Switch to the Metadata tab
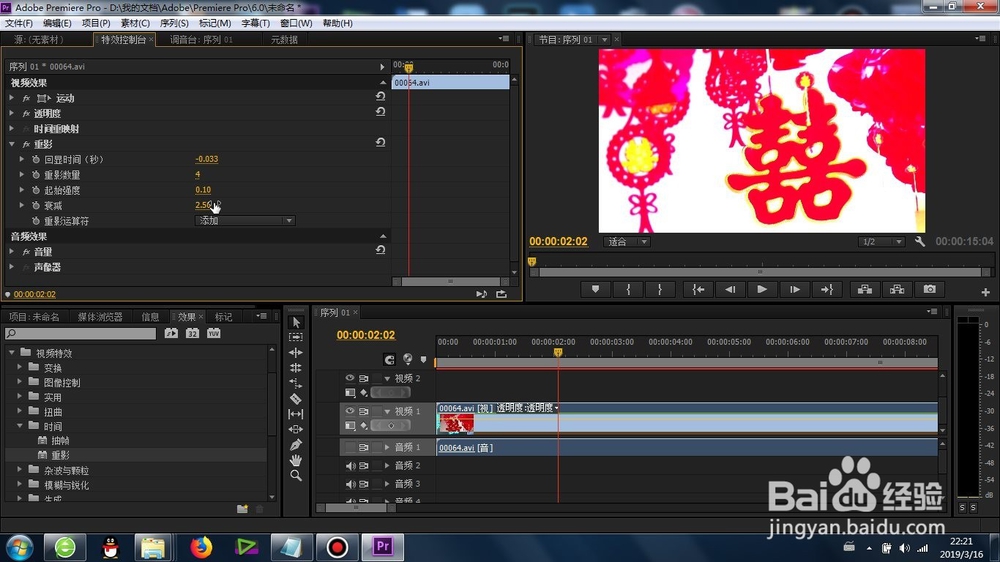 tap(284, 40)
